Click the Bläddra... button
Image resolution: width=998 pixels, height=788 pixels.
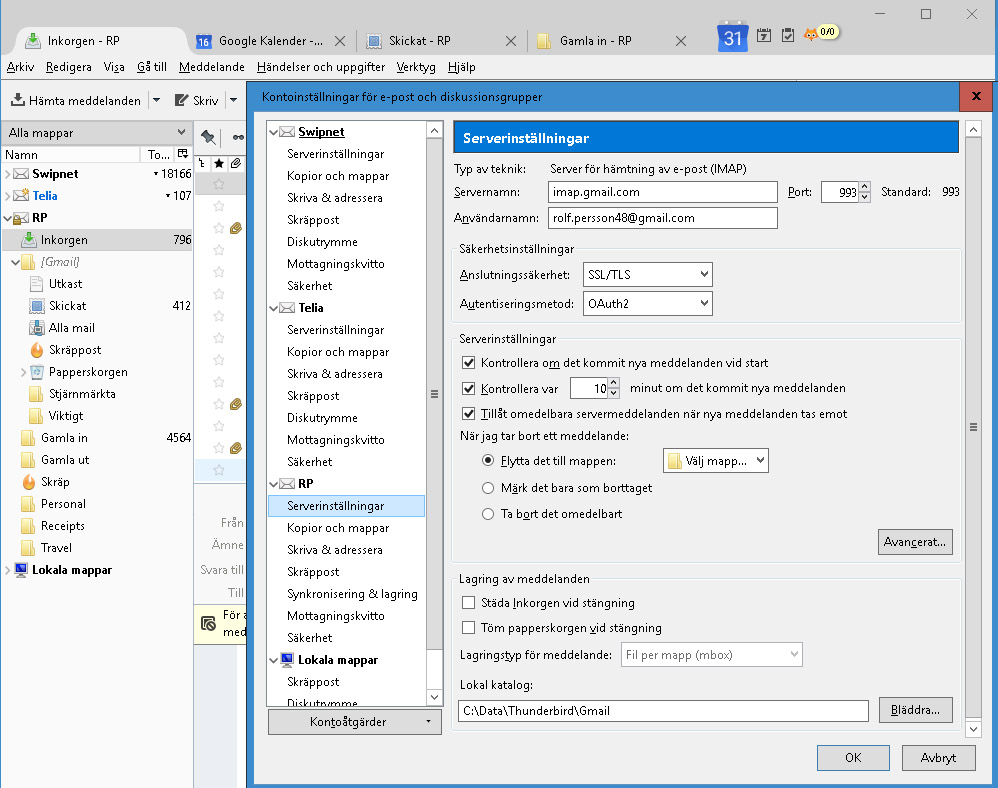[x=915, y=710]
